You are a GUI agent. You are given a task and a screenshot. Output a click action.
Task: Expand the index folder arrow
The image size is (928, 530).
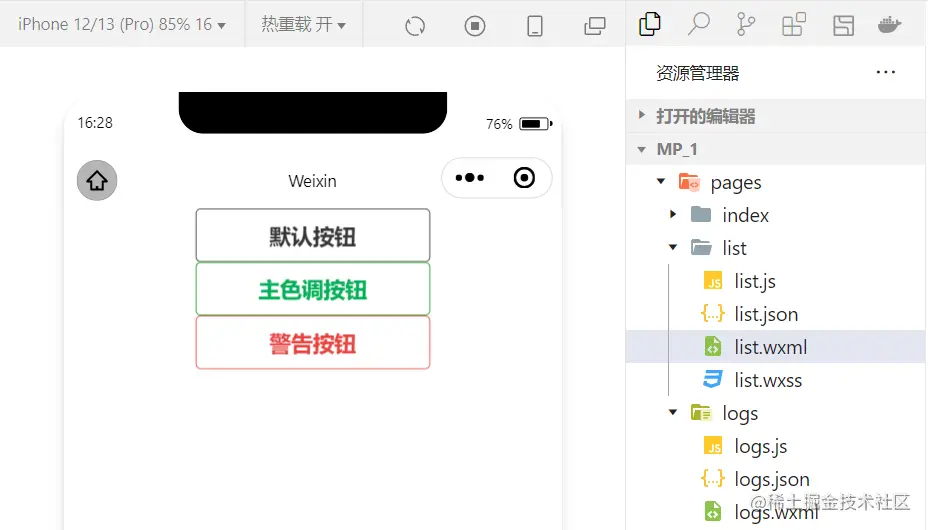[673, 214]
